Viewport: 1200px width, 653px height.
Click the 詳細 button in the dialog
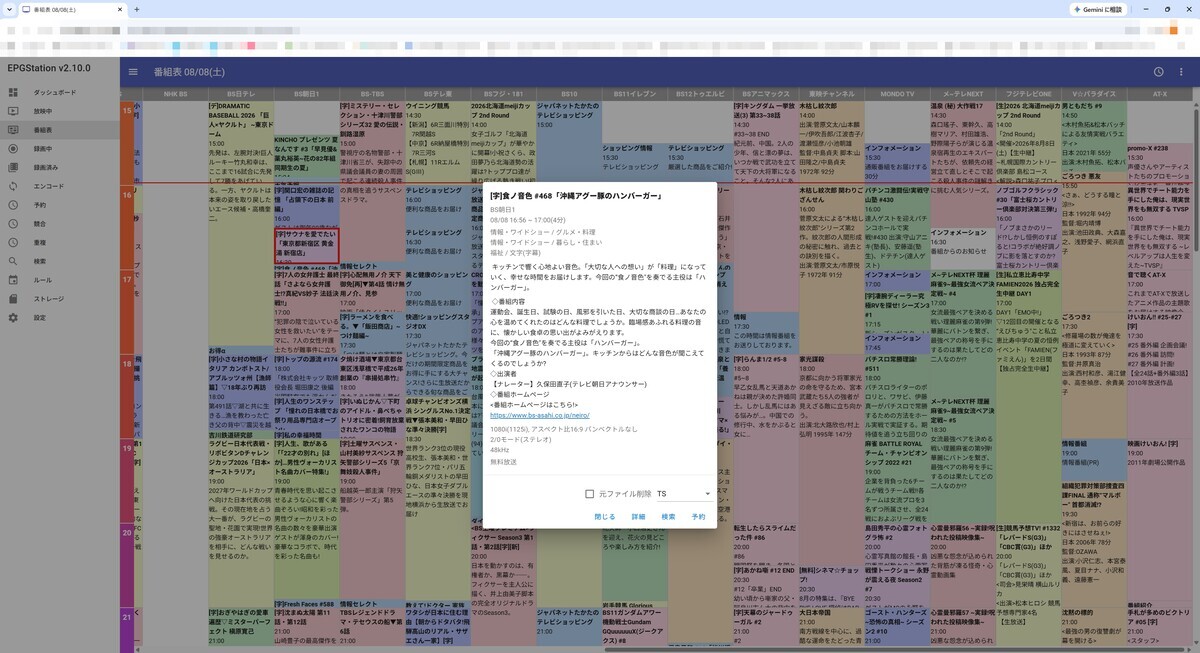click(638, 517)
